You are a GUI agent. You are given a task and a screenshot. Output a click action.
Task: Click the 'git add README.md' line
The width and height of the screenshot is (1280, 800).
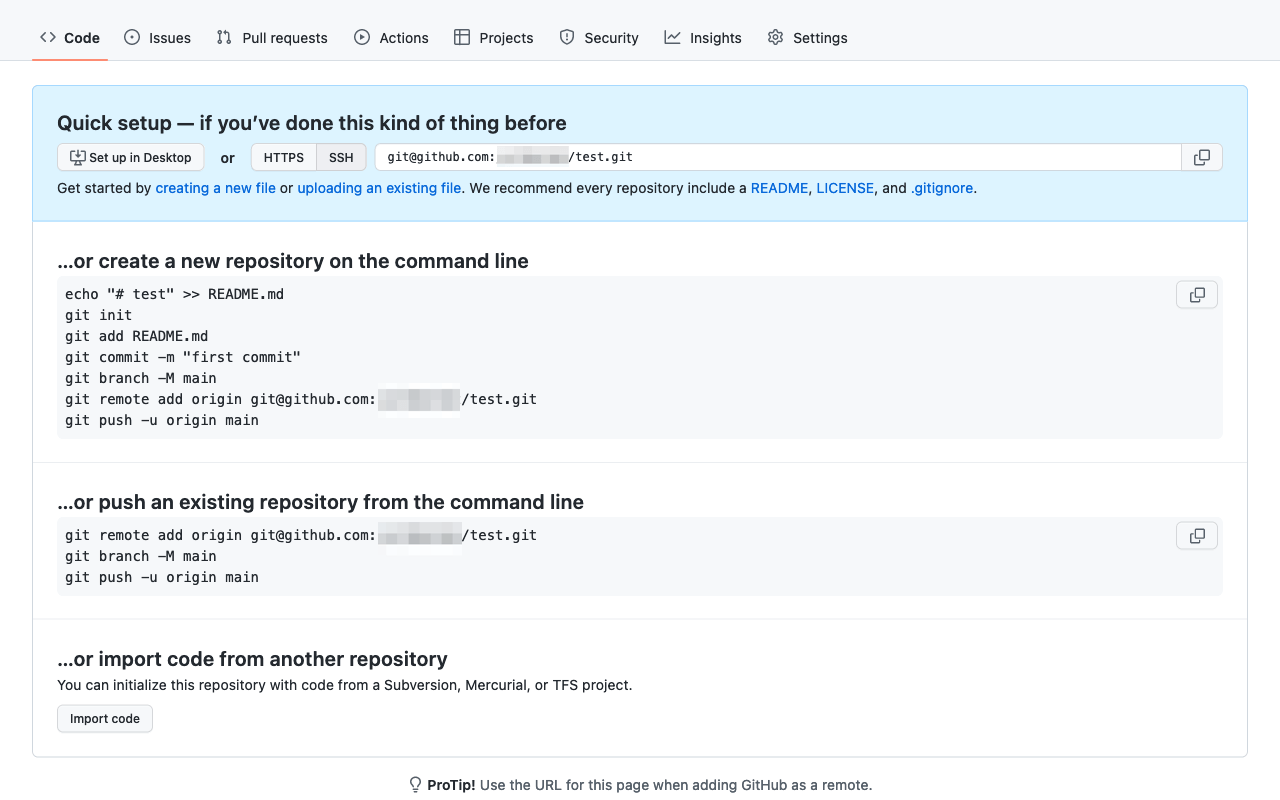(137, 336)
